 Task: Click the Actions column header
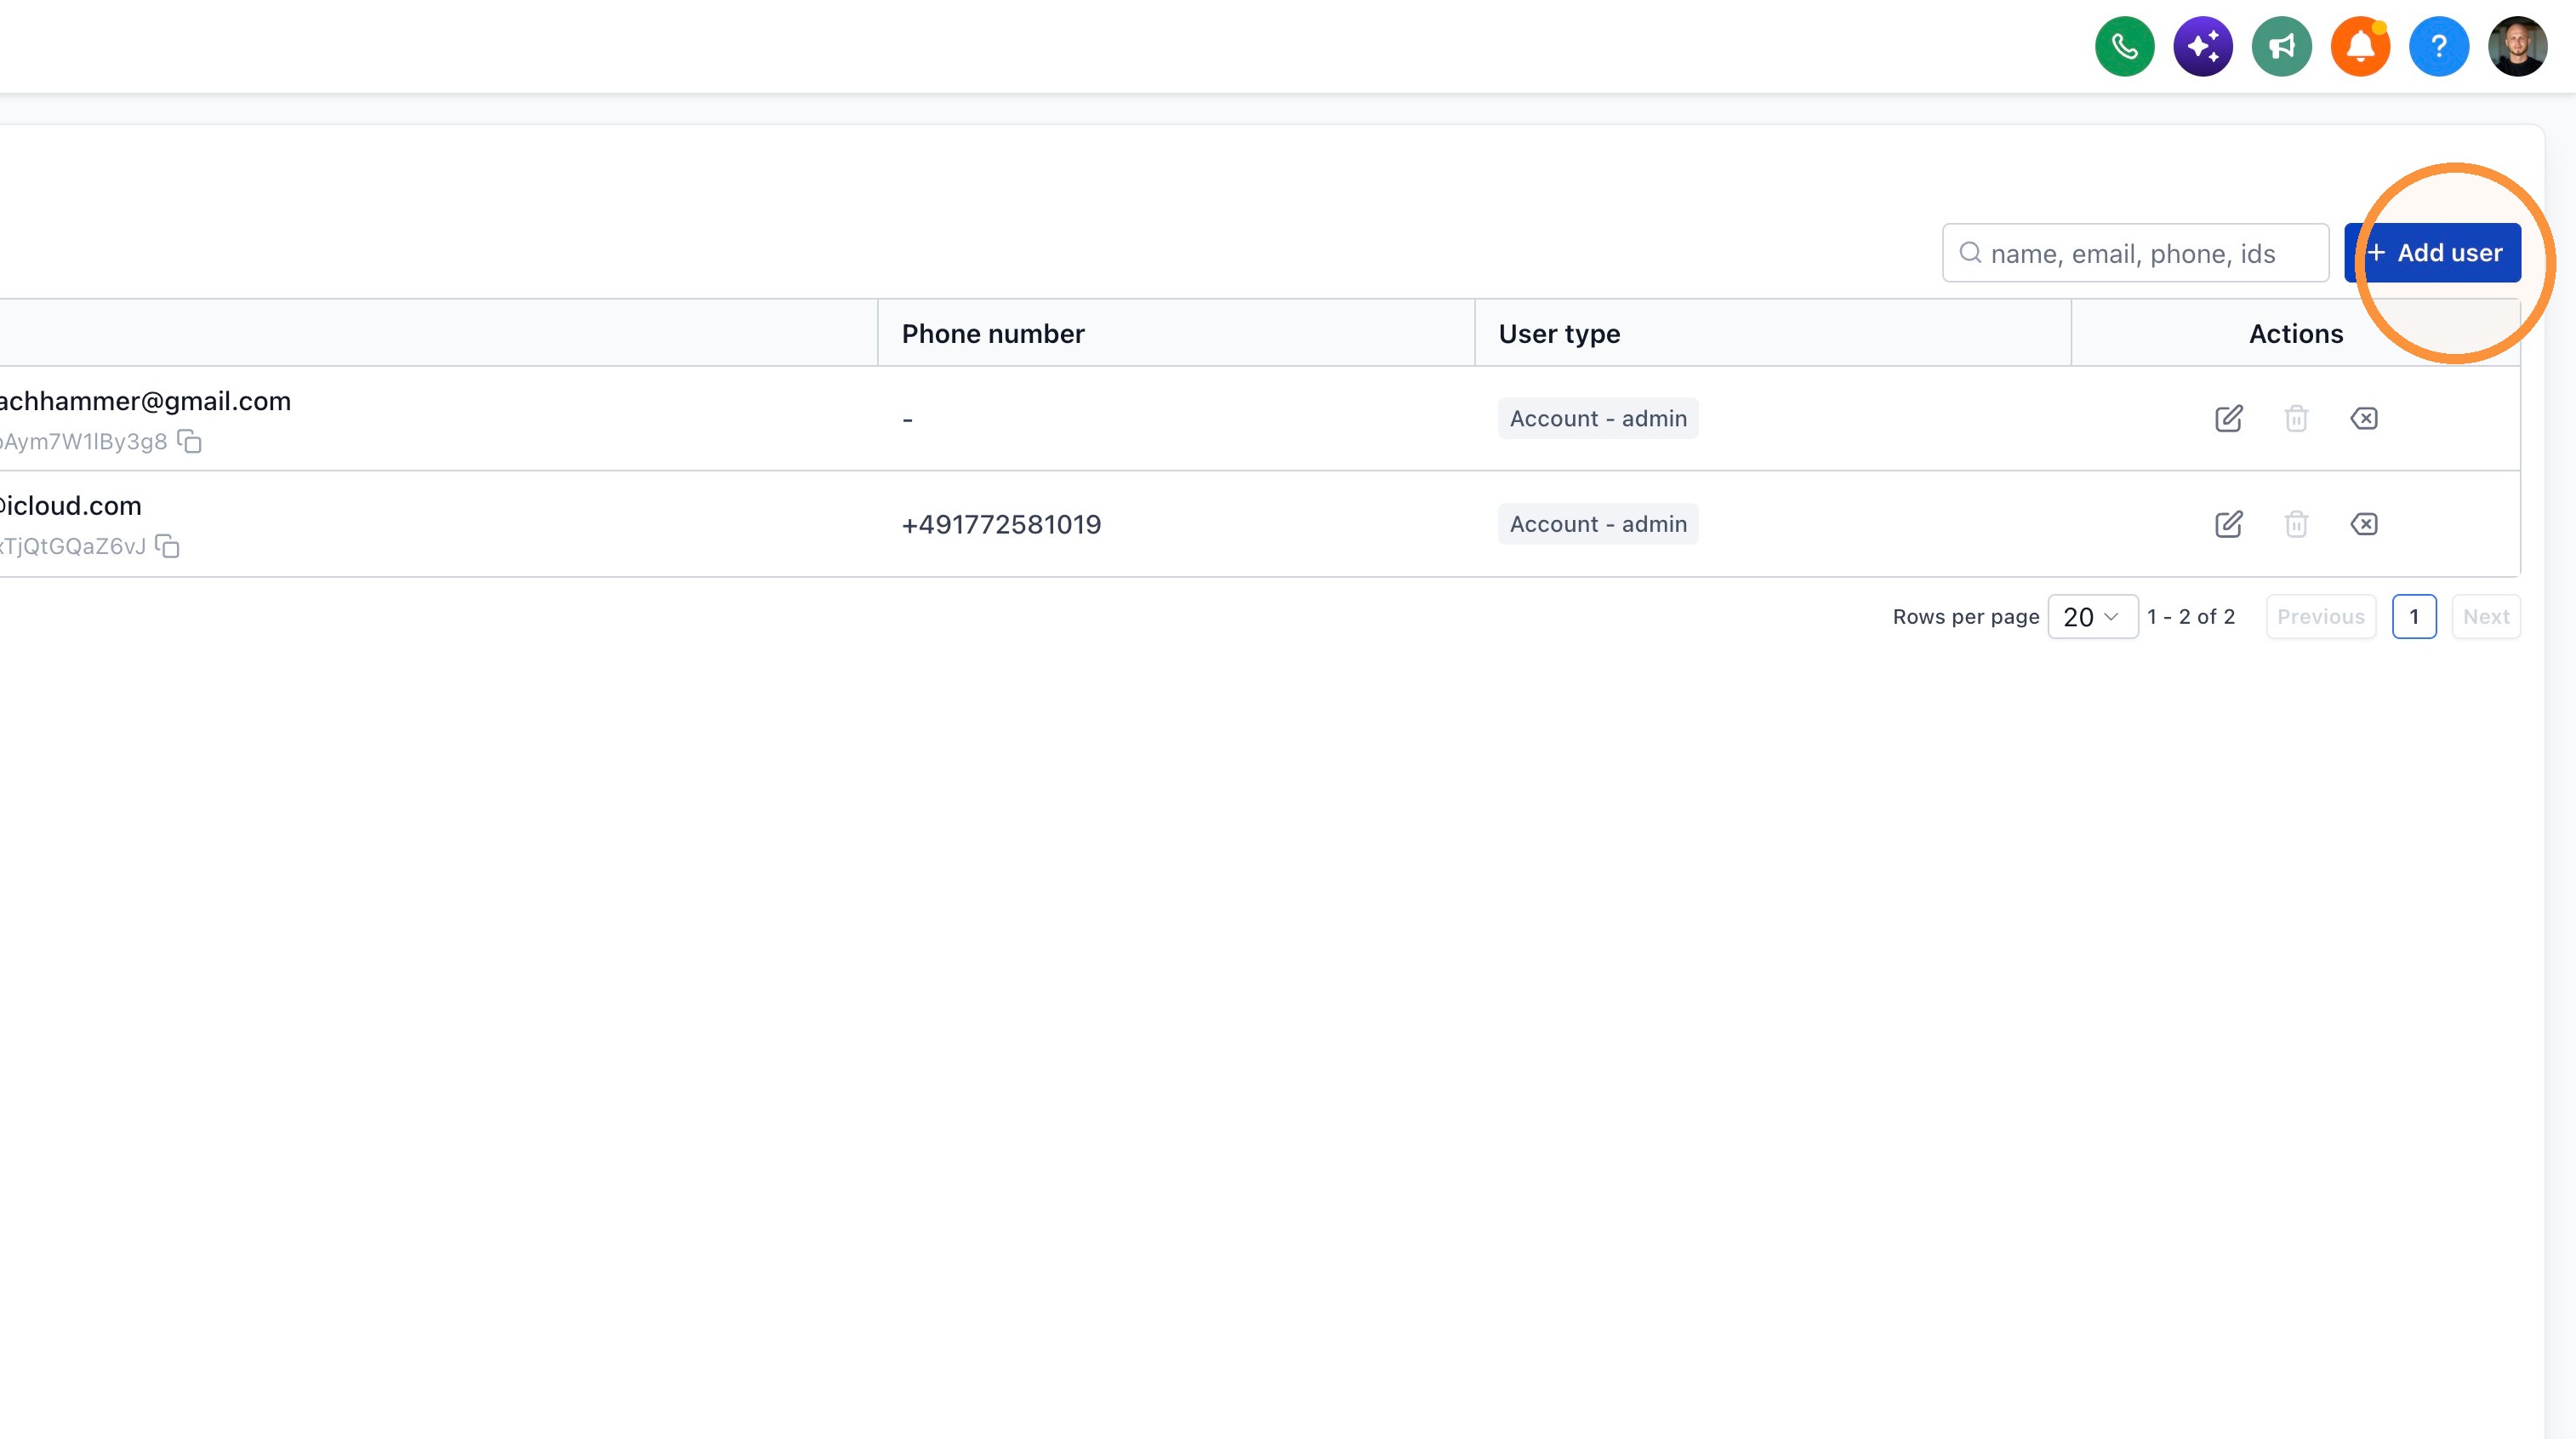pyautogui.click(x=2295, y=334)
